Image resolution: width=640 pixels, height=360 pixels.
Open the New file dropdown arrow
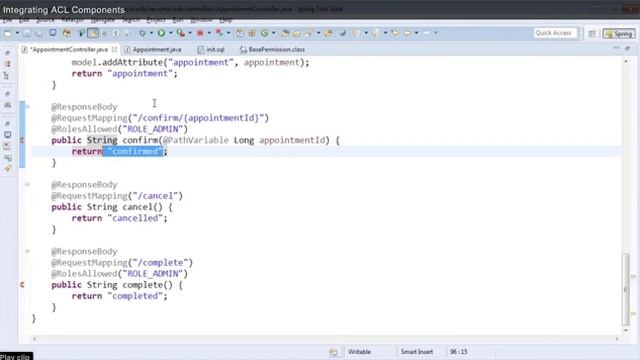[17, 33]
